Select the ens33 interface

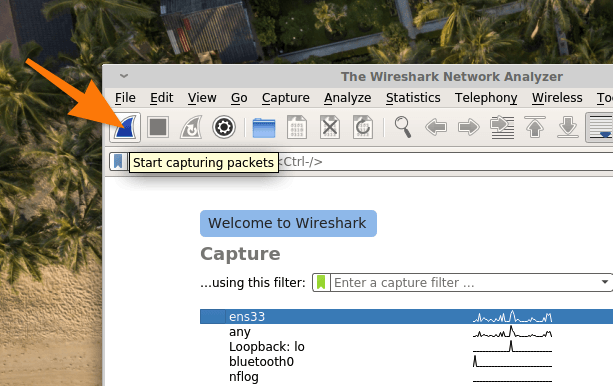point(407,316)
